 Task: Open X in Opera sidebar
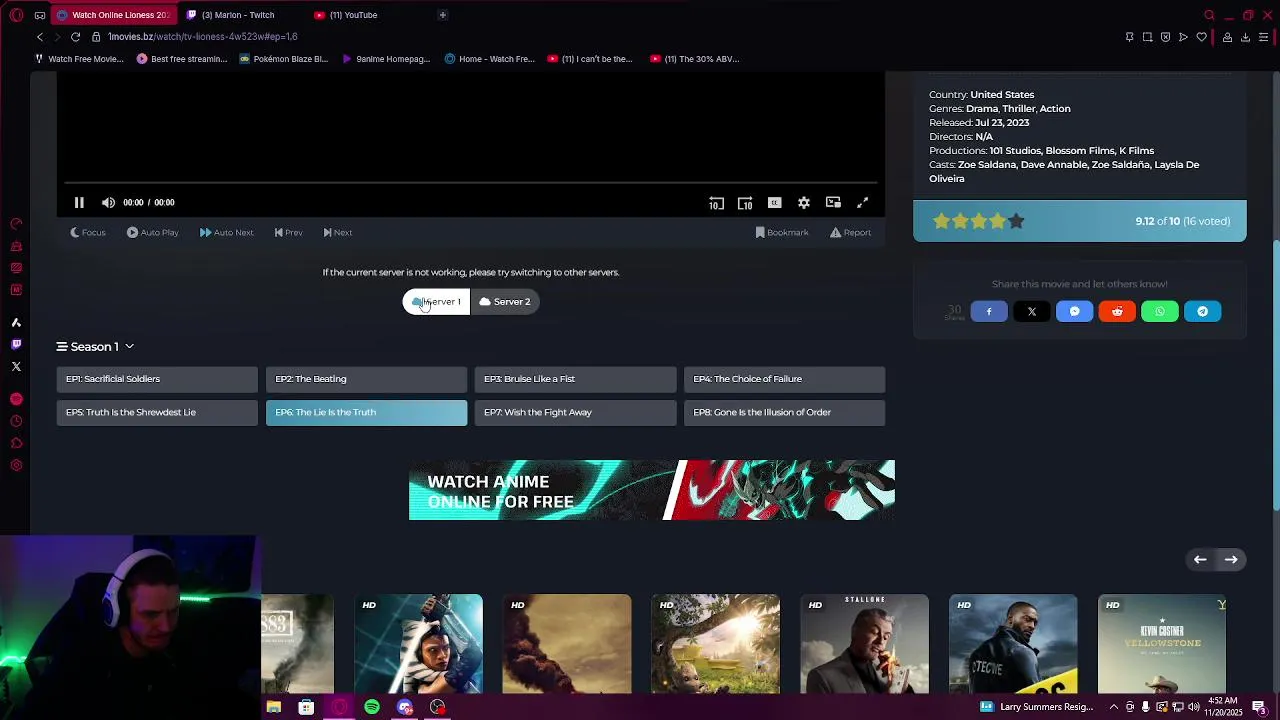(16, 366)
